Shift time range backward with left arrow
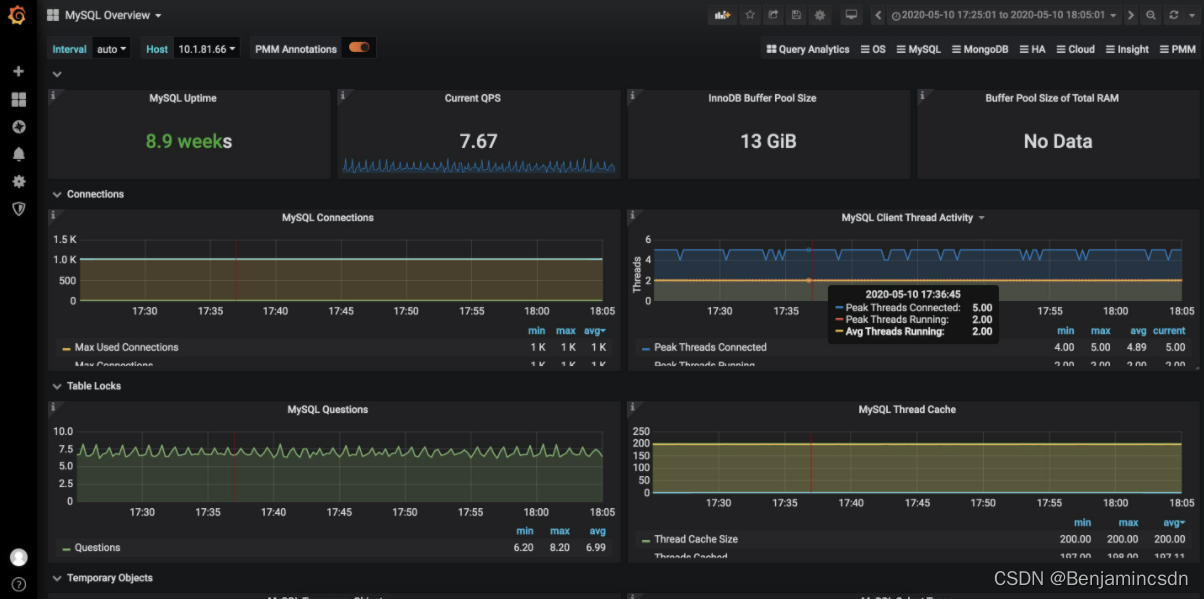 (878, 15)
